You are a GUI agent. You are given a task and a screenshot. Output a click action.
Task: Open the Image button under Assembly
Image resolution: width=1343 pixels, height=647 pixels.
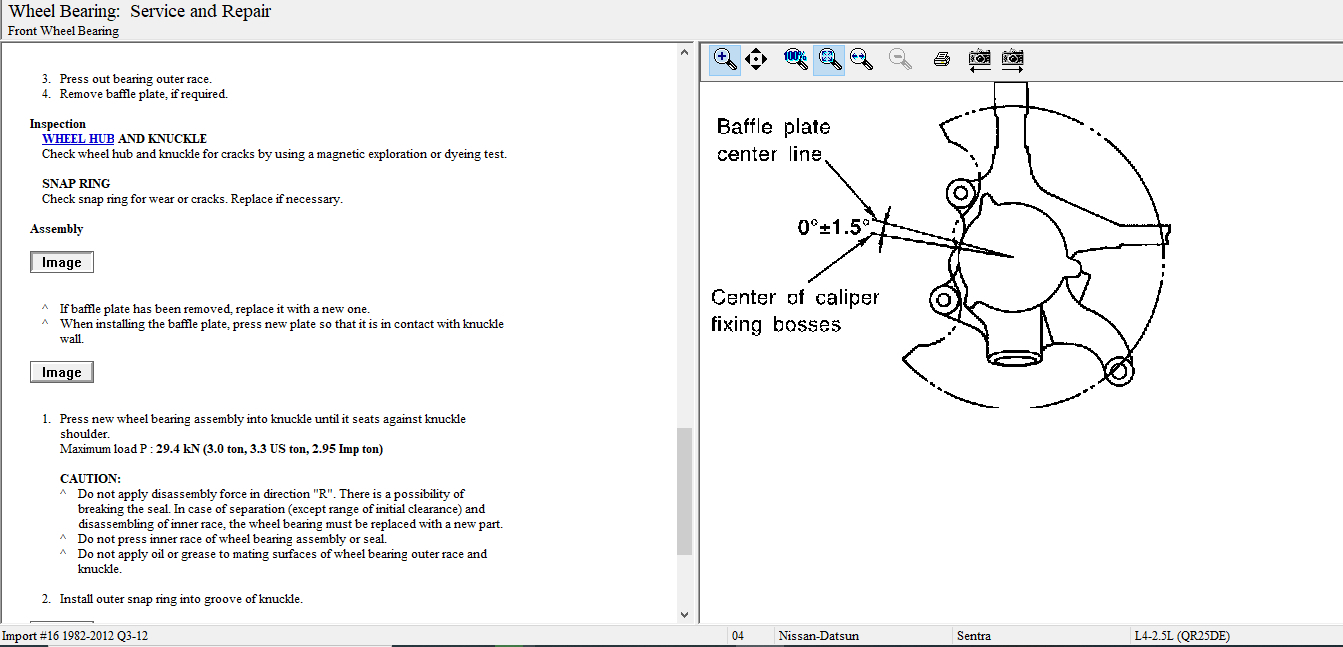pos(62,263)
